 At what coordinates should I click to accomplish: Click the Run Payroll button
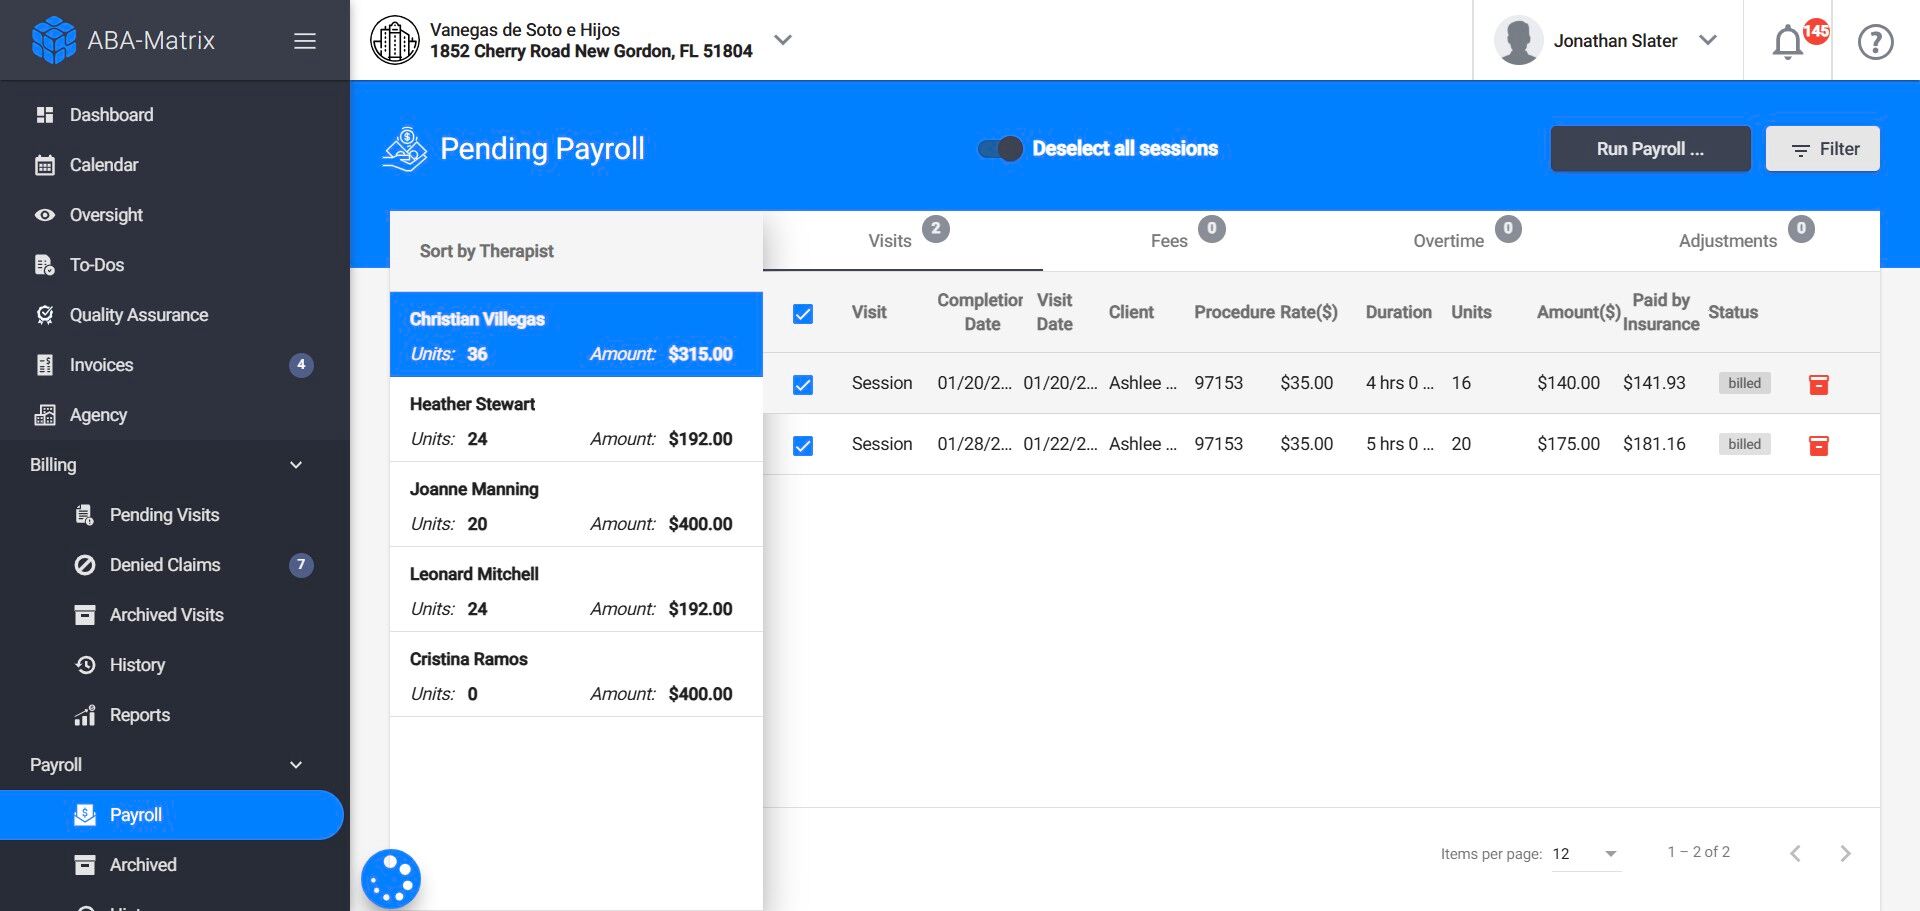pyautogui.click(x=1650, y=148)
